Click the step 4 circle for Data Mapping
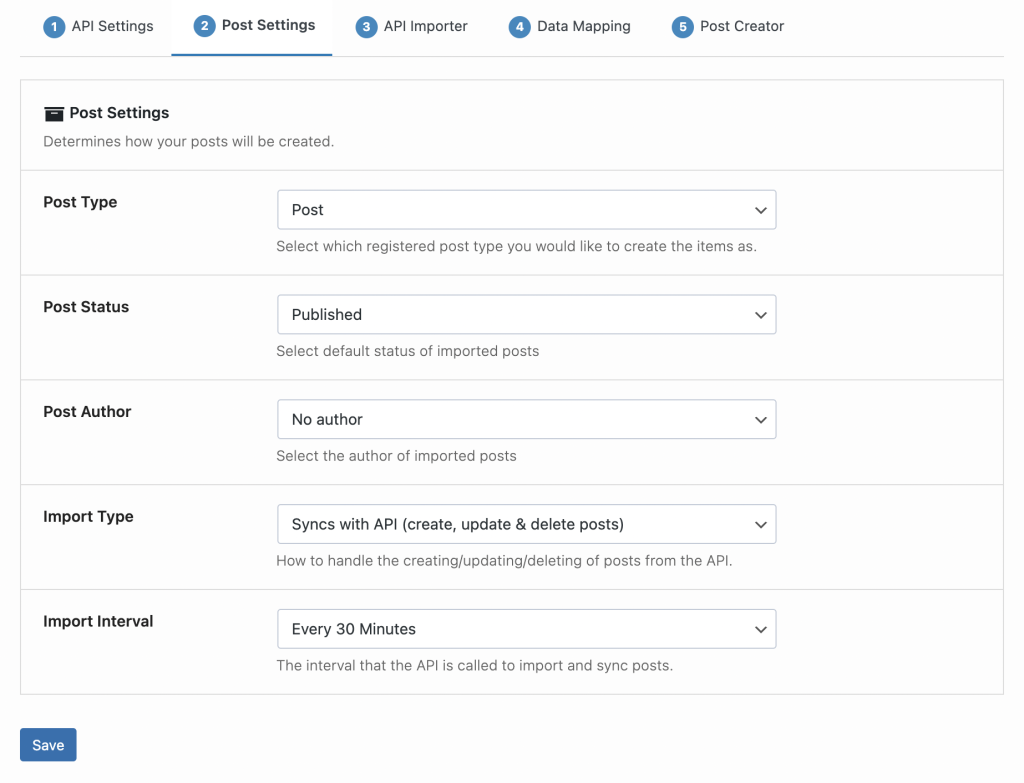 pos(519,26)
